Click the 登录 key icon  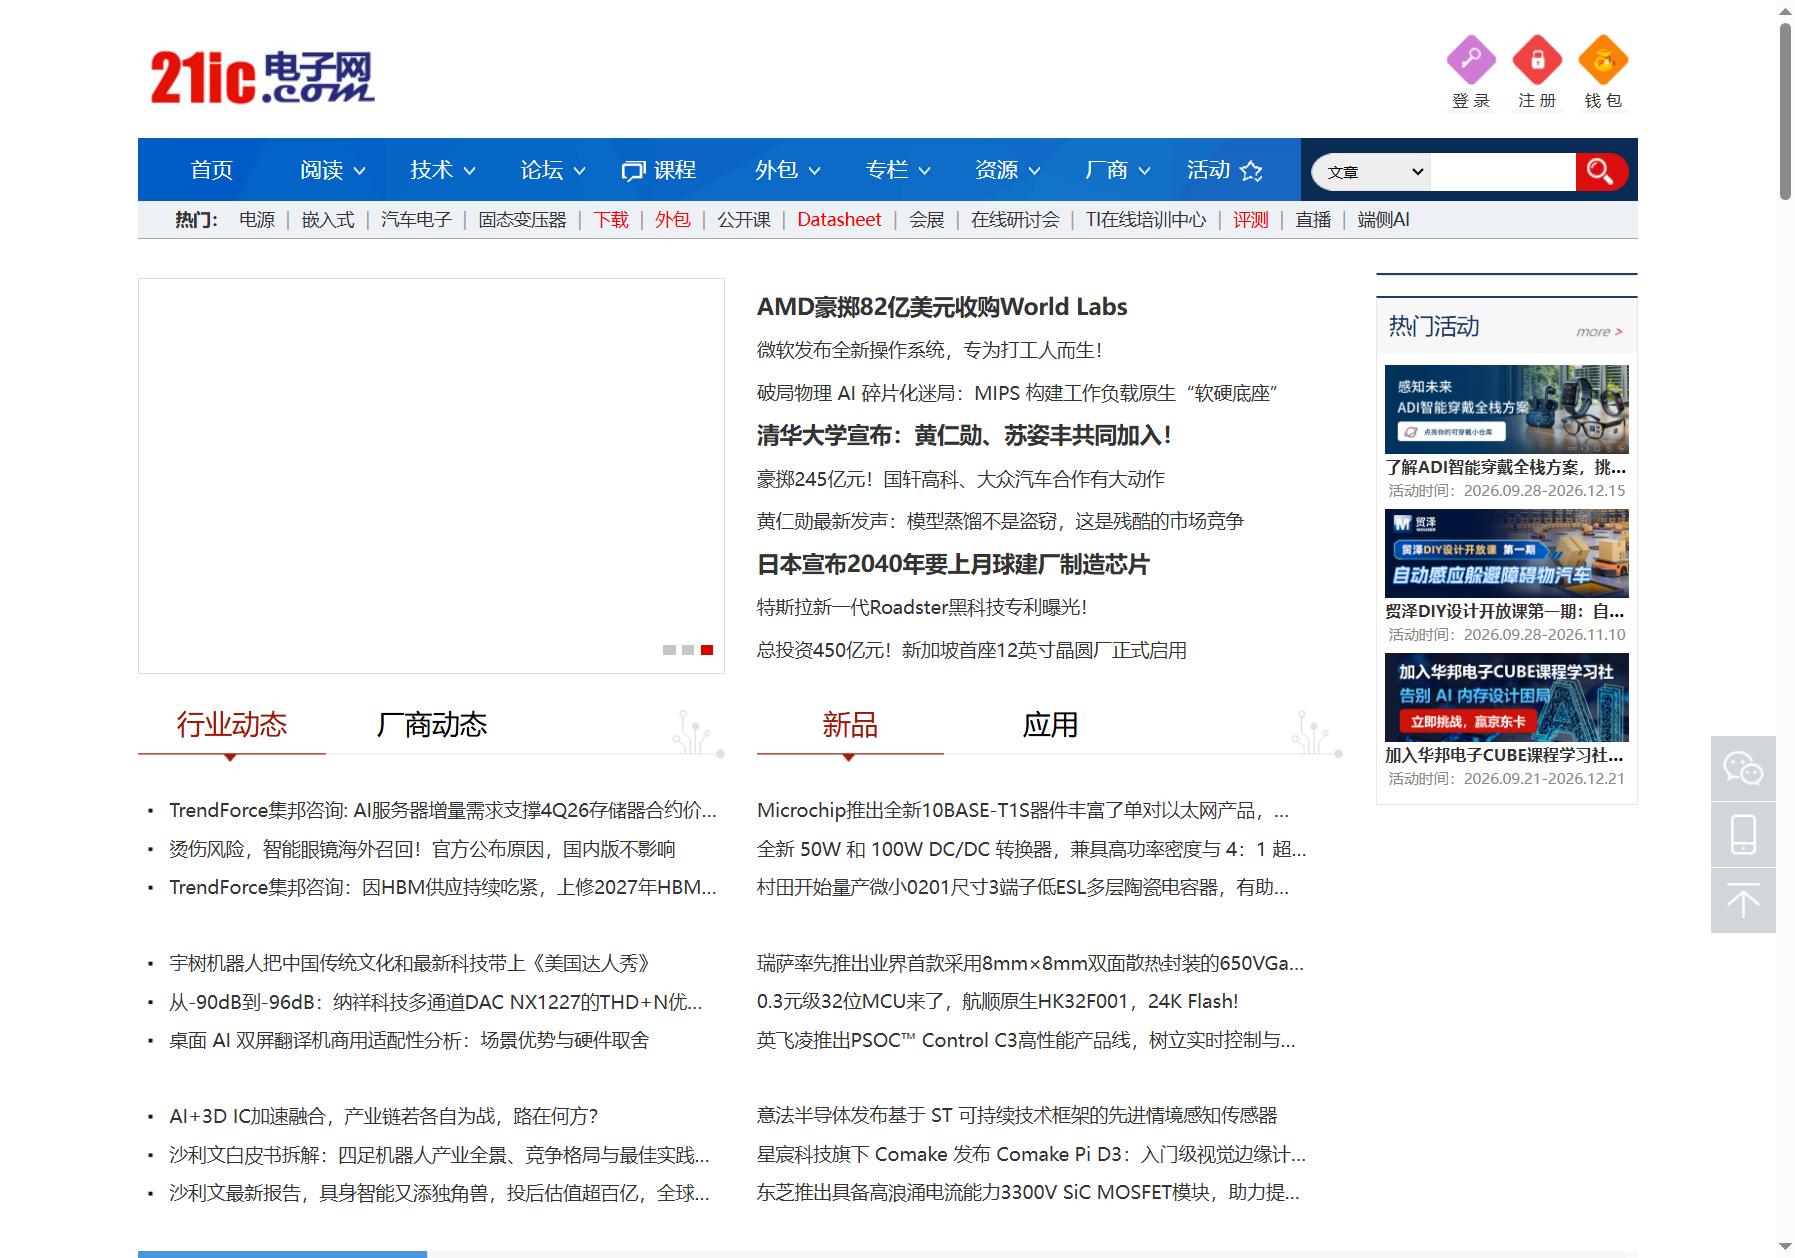point(1471,60)
